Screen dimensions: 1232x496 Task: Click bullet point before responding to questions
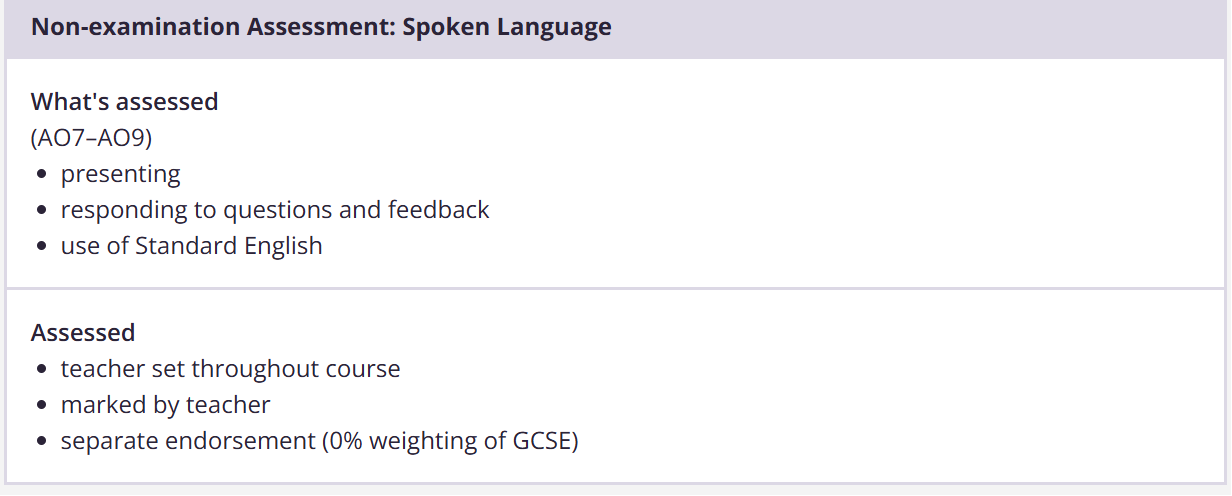pos(41,211)
